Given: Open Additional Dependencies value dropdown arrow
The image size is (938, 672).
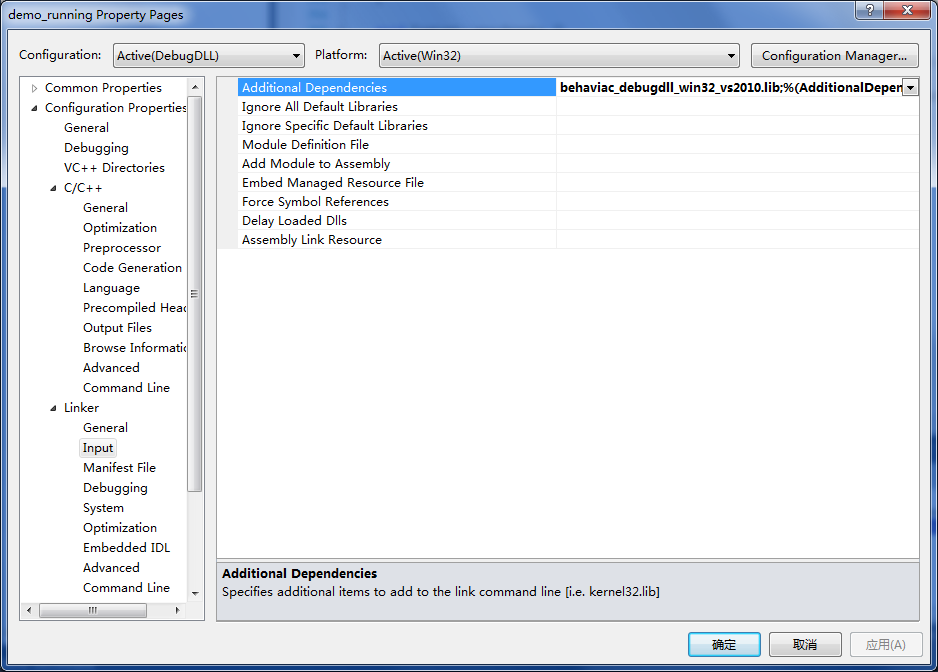Looking at the screenshot, I should tap(910, 88).
